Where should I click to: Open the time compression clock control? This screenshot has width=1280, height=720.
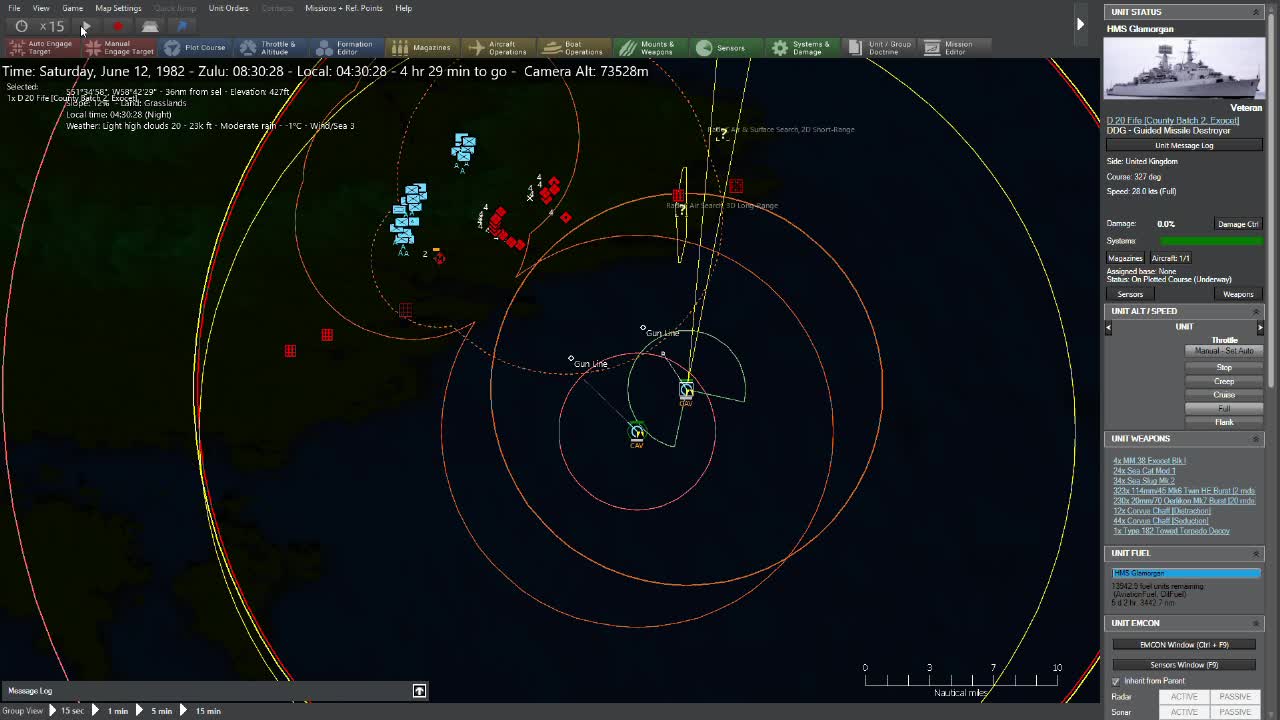point(21,26)
